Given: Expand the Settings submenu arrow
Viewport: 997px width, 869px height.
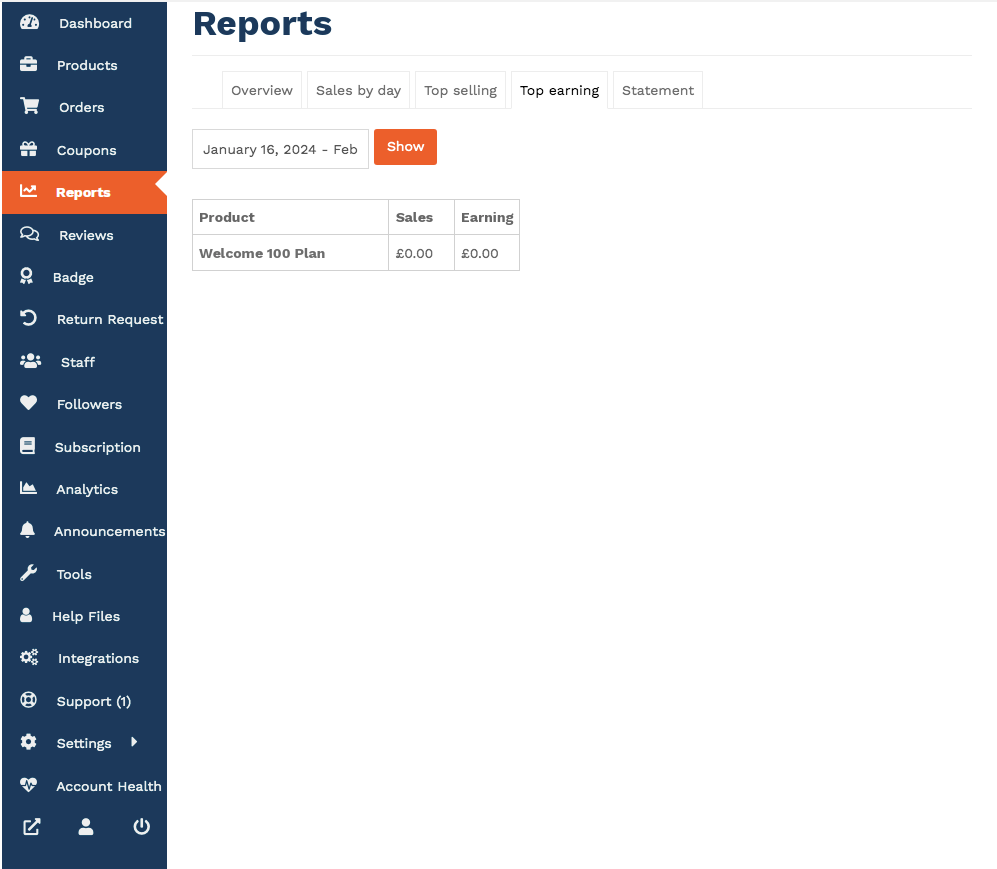Looking at the screenshot, I should [x=134, y=742].
